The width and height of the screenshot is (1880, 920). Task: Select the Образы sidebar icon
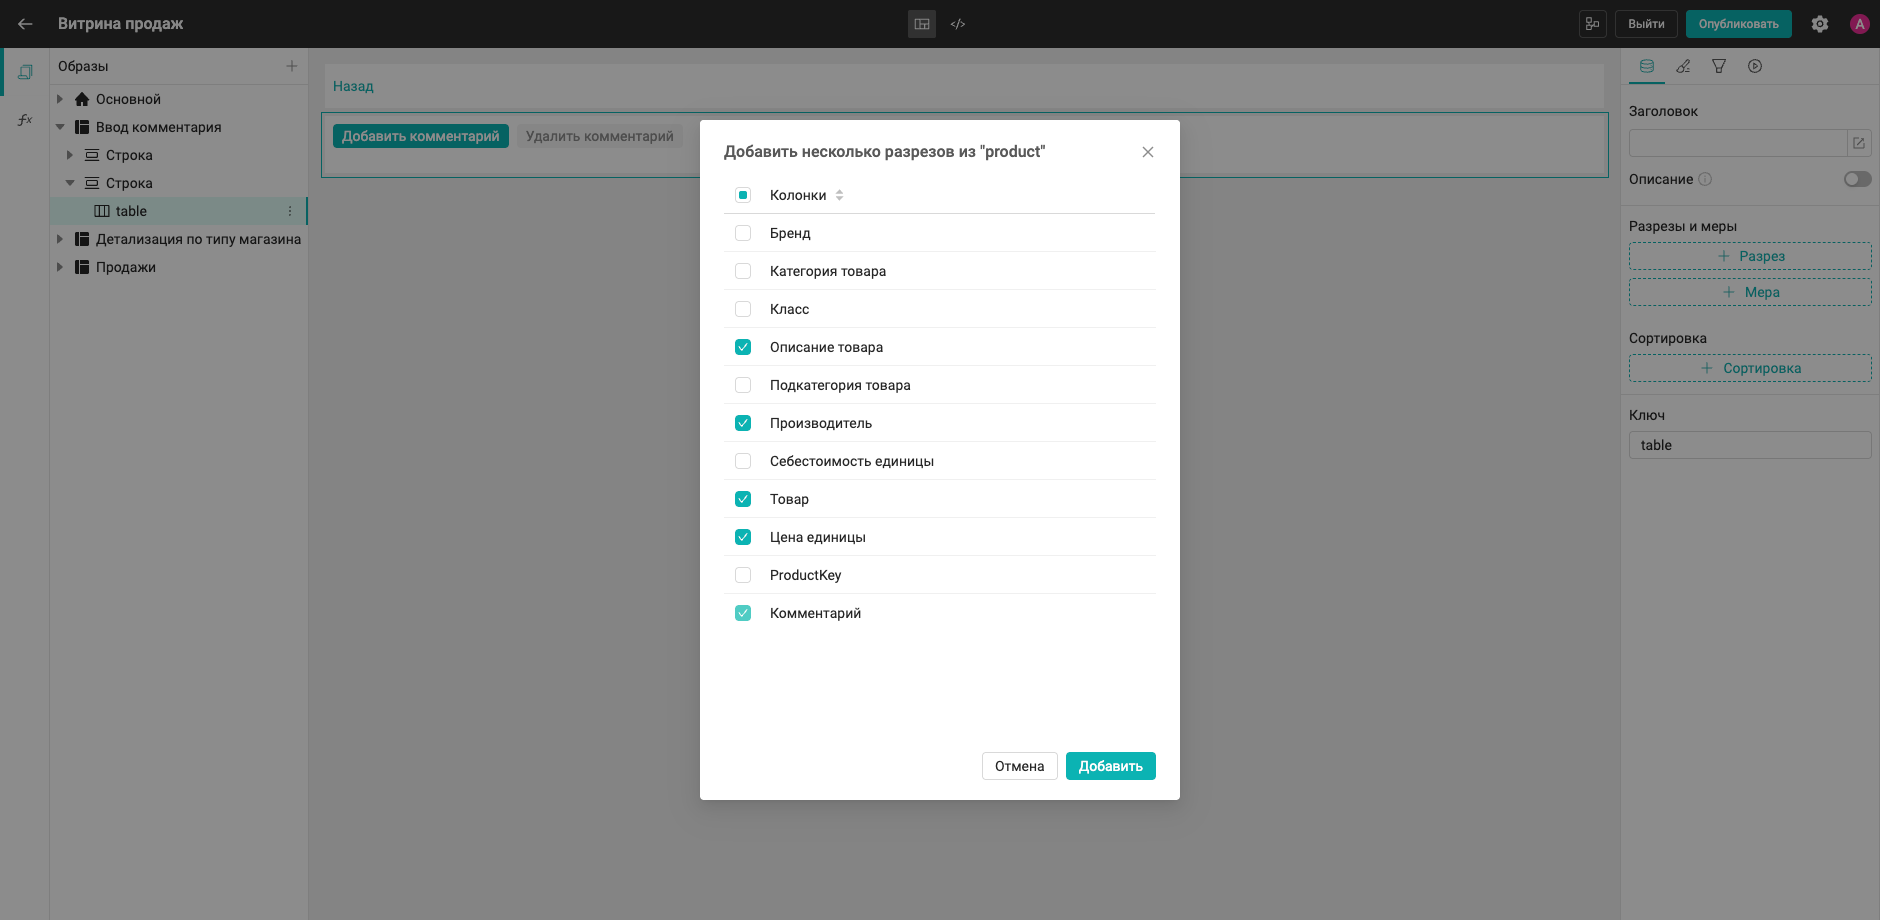pyautogui.click(x=25, y=72)
